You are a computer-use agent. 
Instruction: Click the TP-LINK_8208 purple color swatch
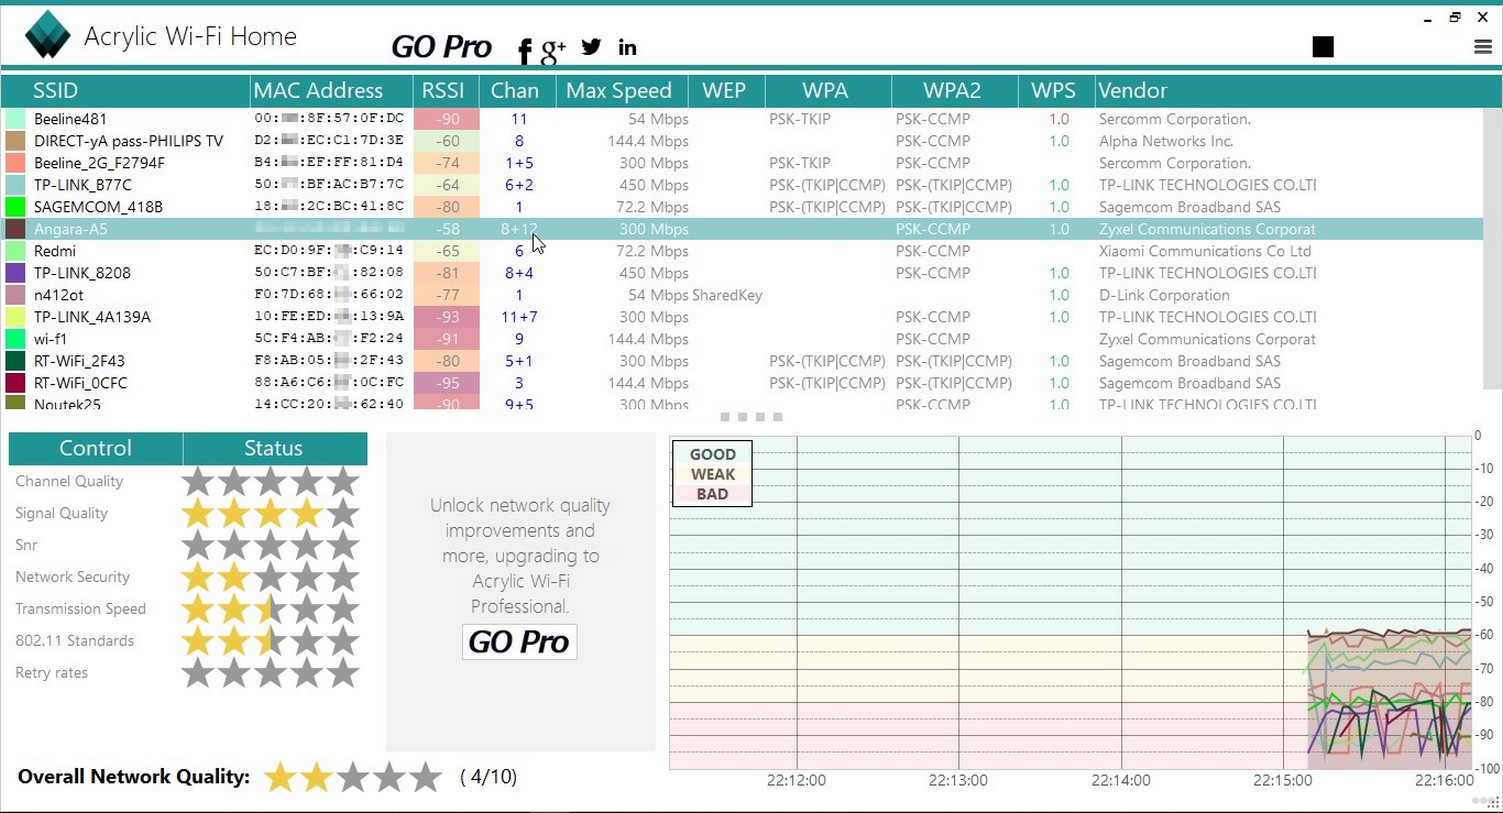pyautogui.click(x=15, y=273)
